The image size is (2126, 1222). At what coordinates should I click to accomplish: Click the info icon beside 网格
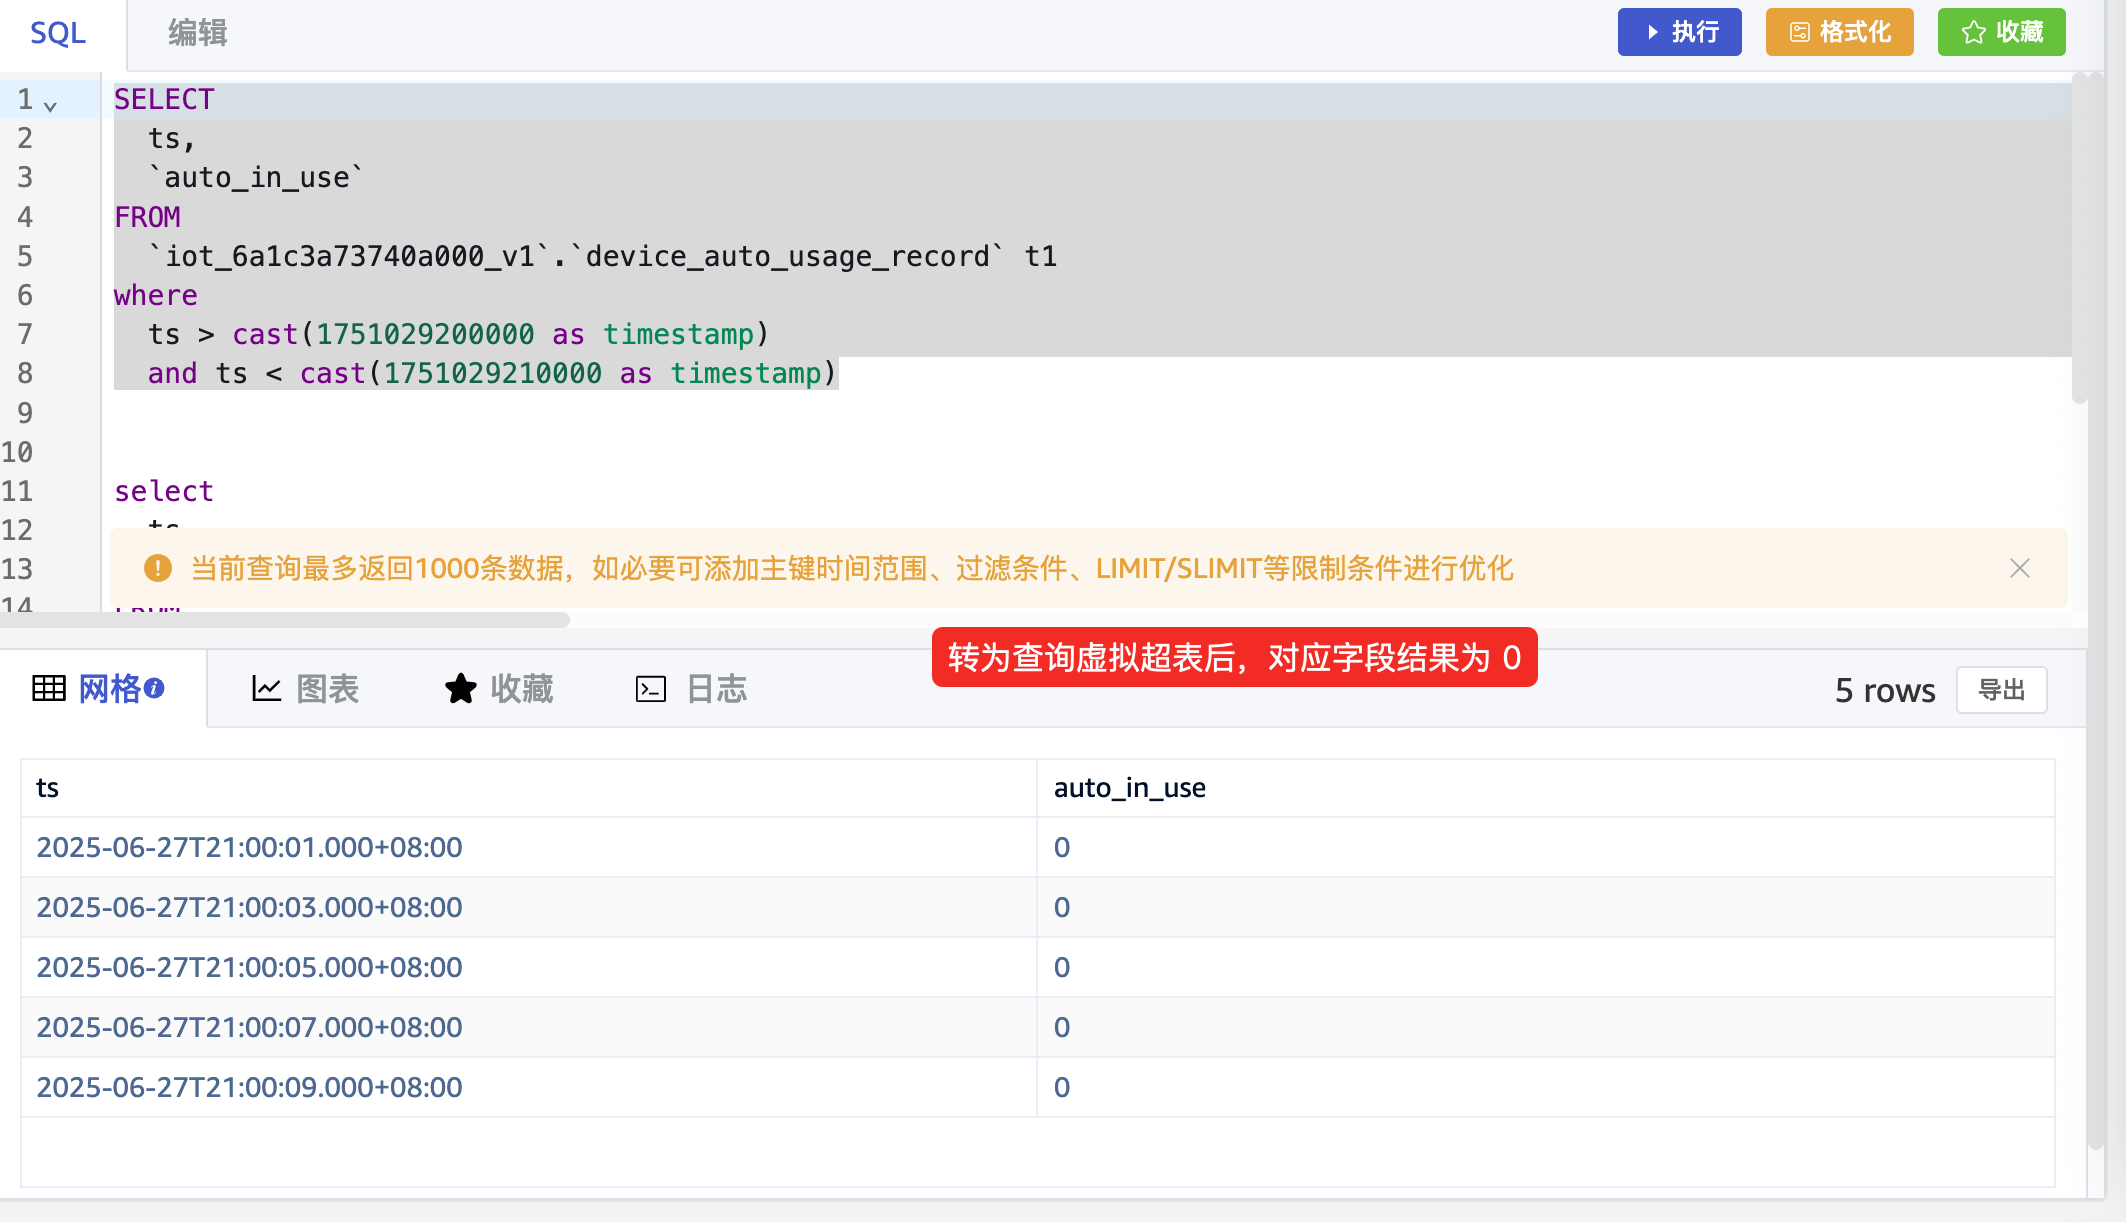(x=154, y=688)
